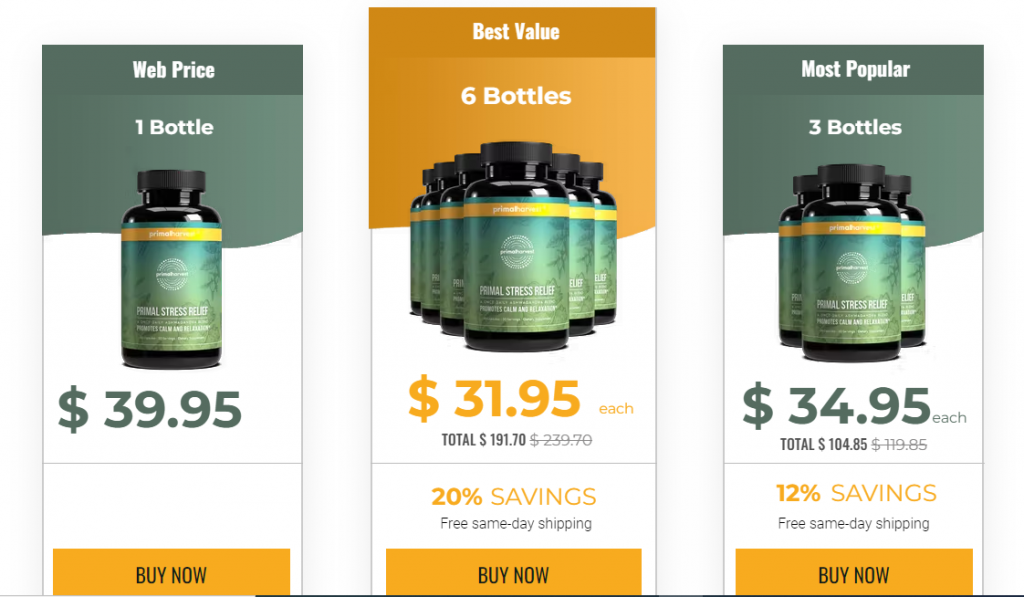This screenshot has width=1024, height=597.
Task: Click the 12% SAVINGS text
Action: point(856,493)
